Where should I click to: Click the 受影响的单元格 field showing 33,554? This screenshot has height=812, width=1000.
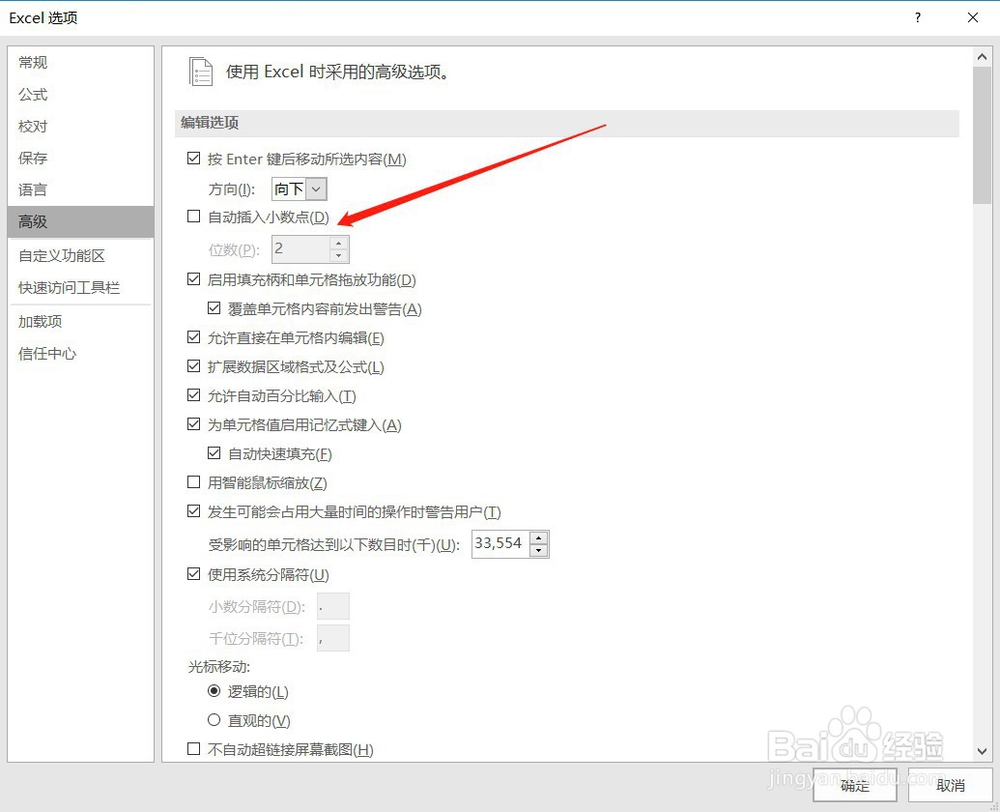[500, 543]
